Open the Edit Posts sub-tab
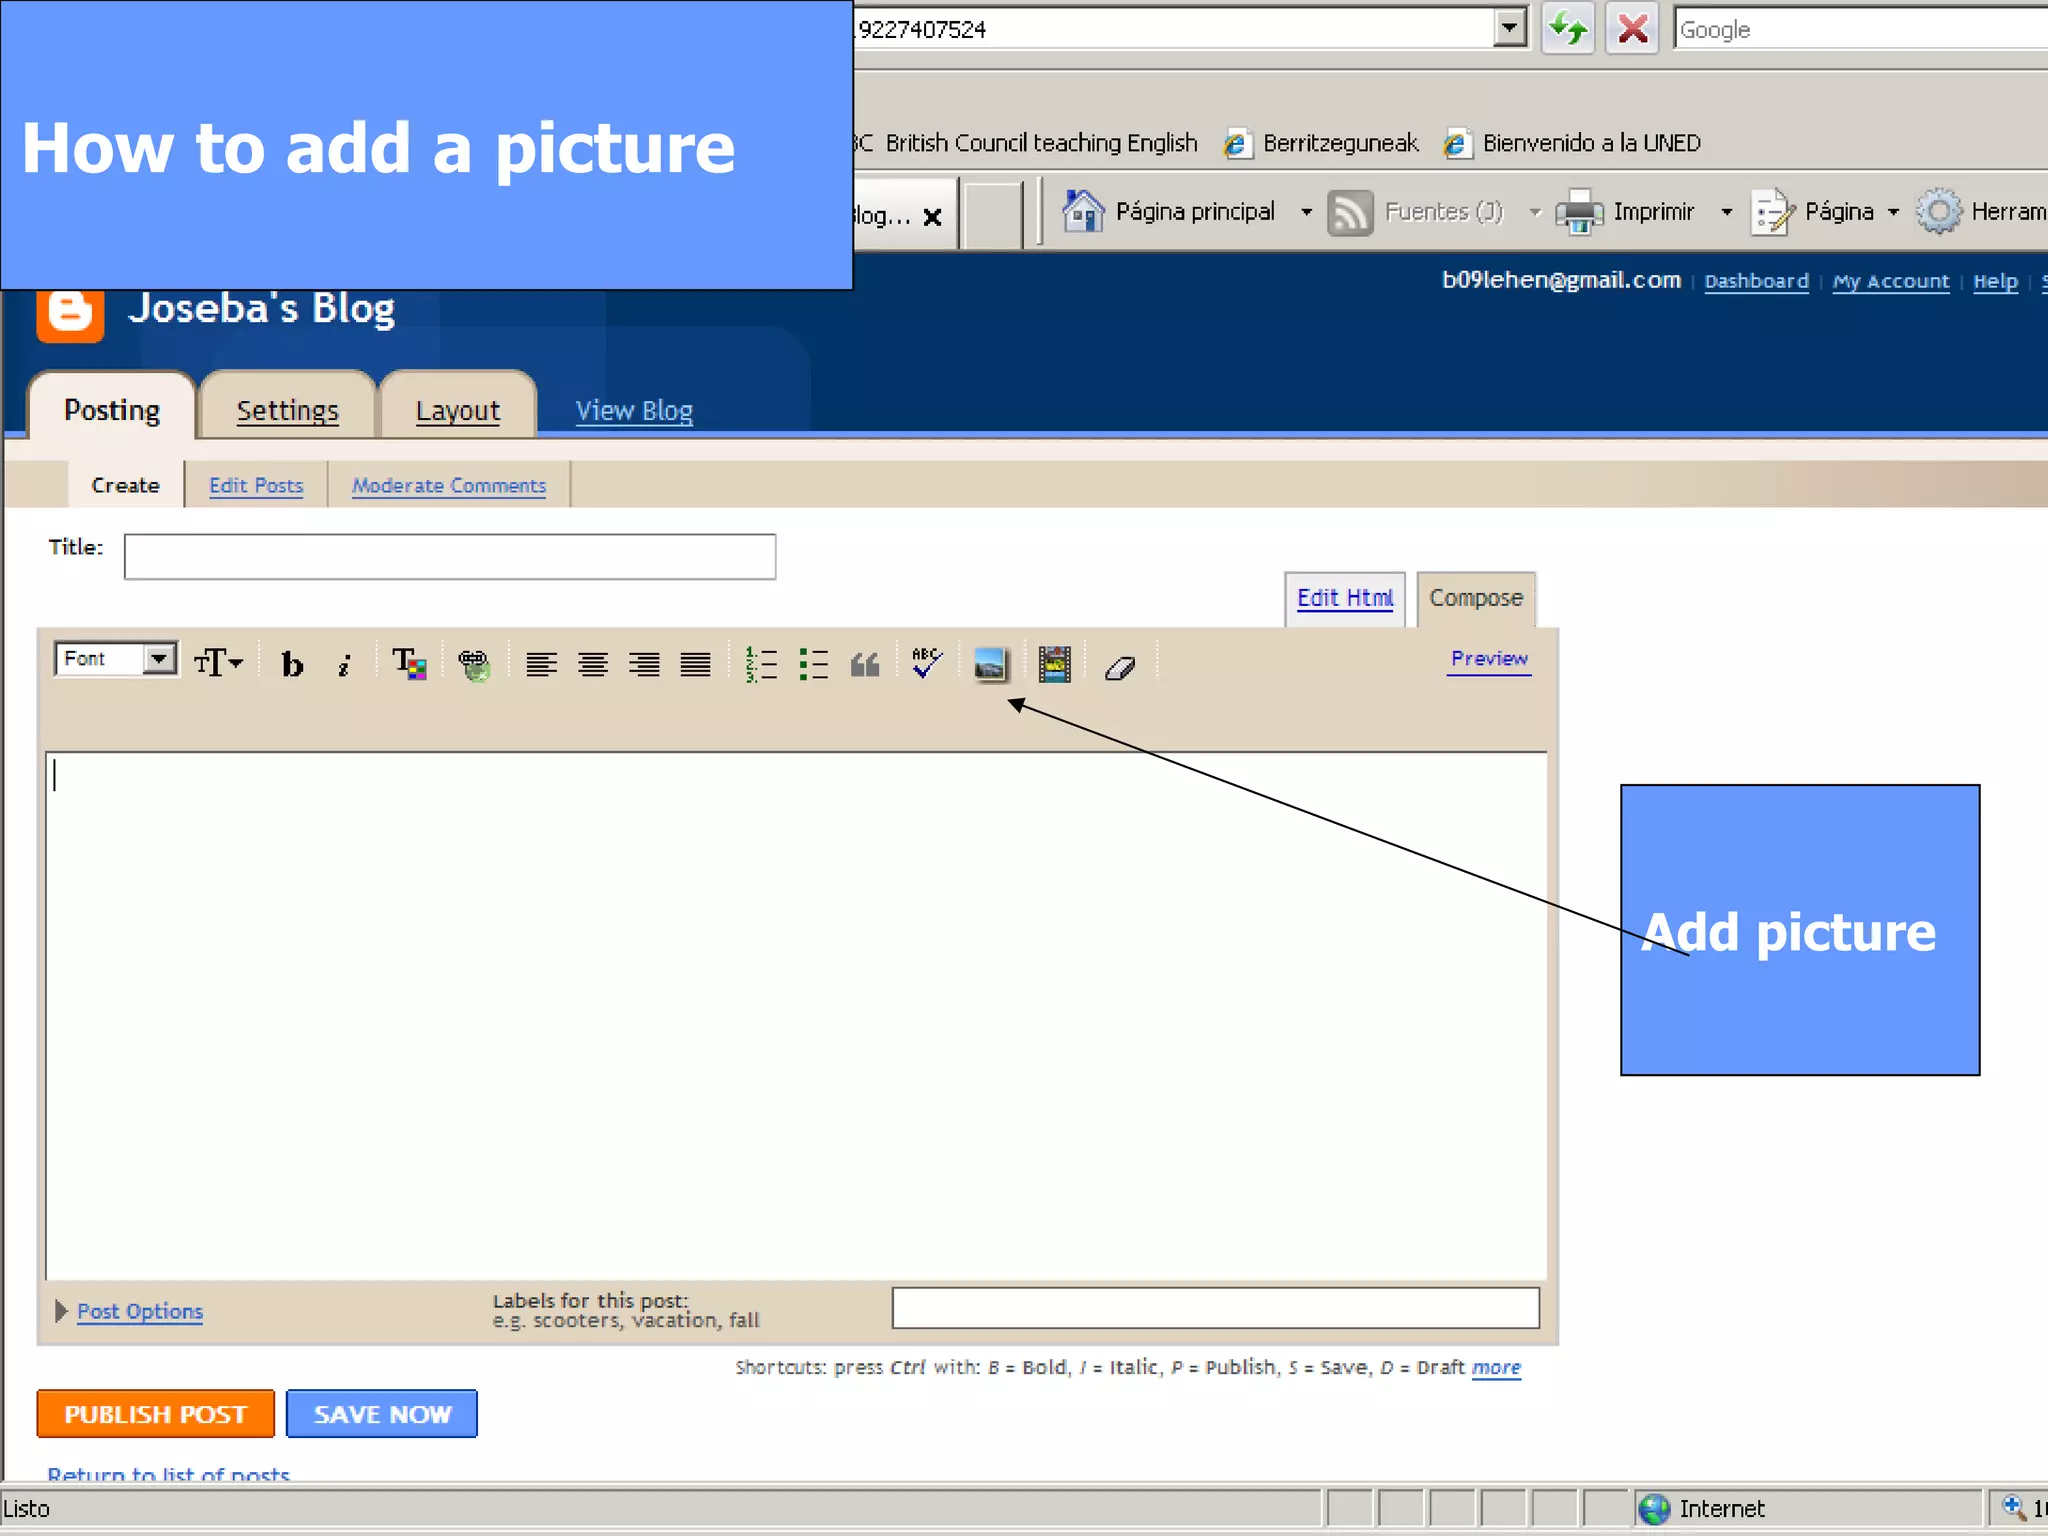Screen dimensions: 2048x1536 (x=256, y=485)
